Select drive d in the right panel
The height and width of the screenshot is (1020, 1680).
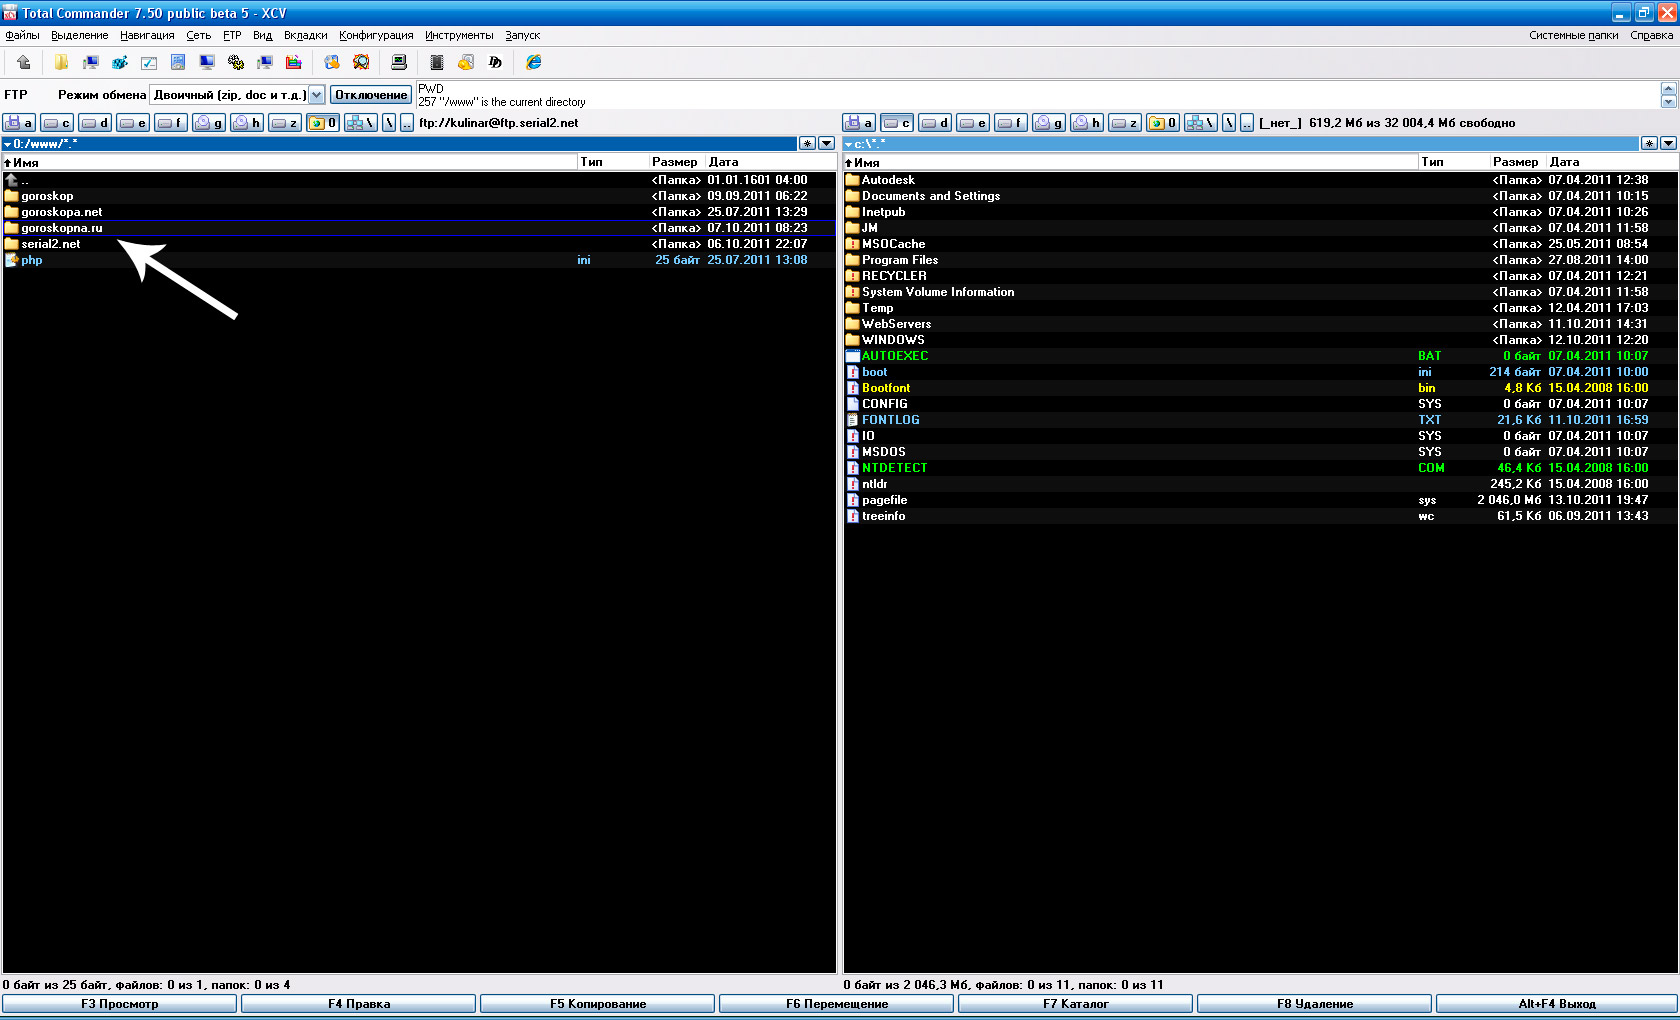tap(935, 123)
